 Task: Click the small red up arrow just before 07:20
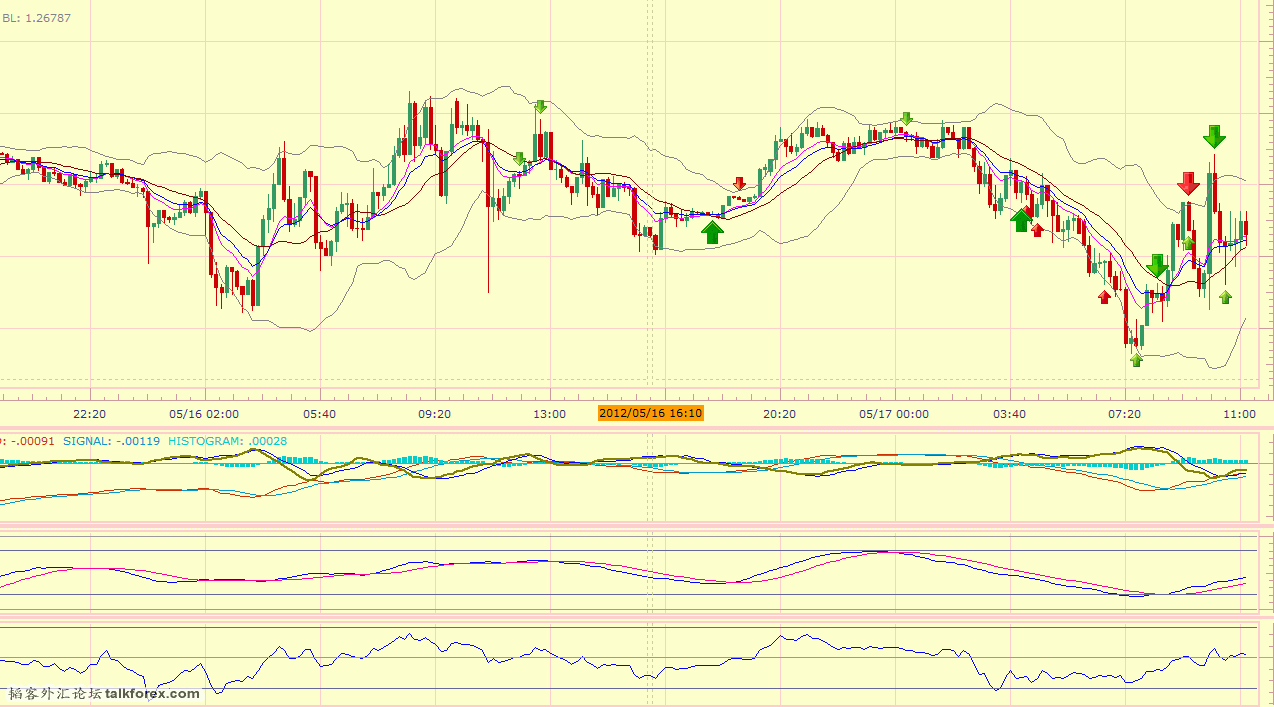point(1104,296)
